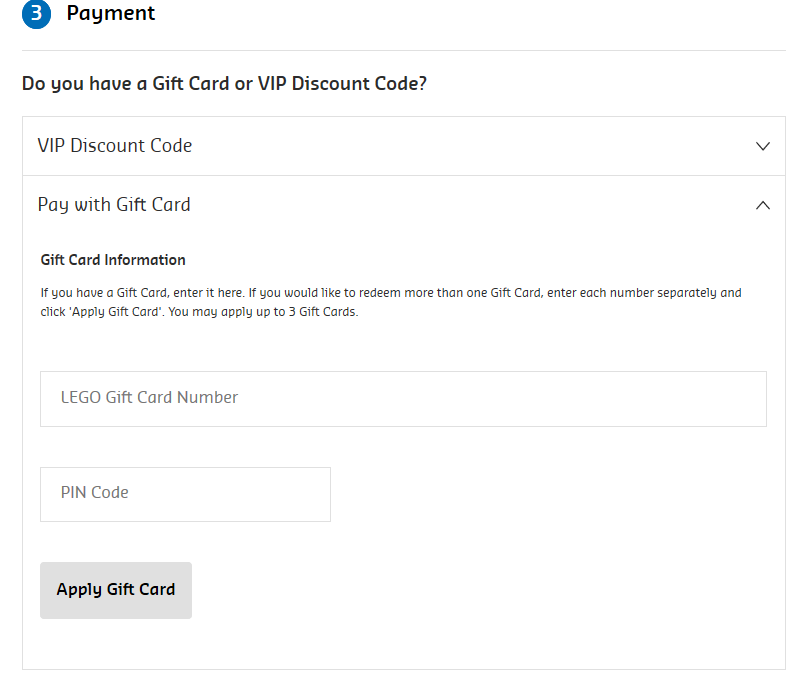The height and width of the screenshot is (685, 804).
Task: Click the blue step 3 circle badge
Action: coord(36,14)
